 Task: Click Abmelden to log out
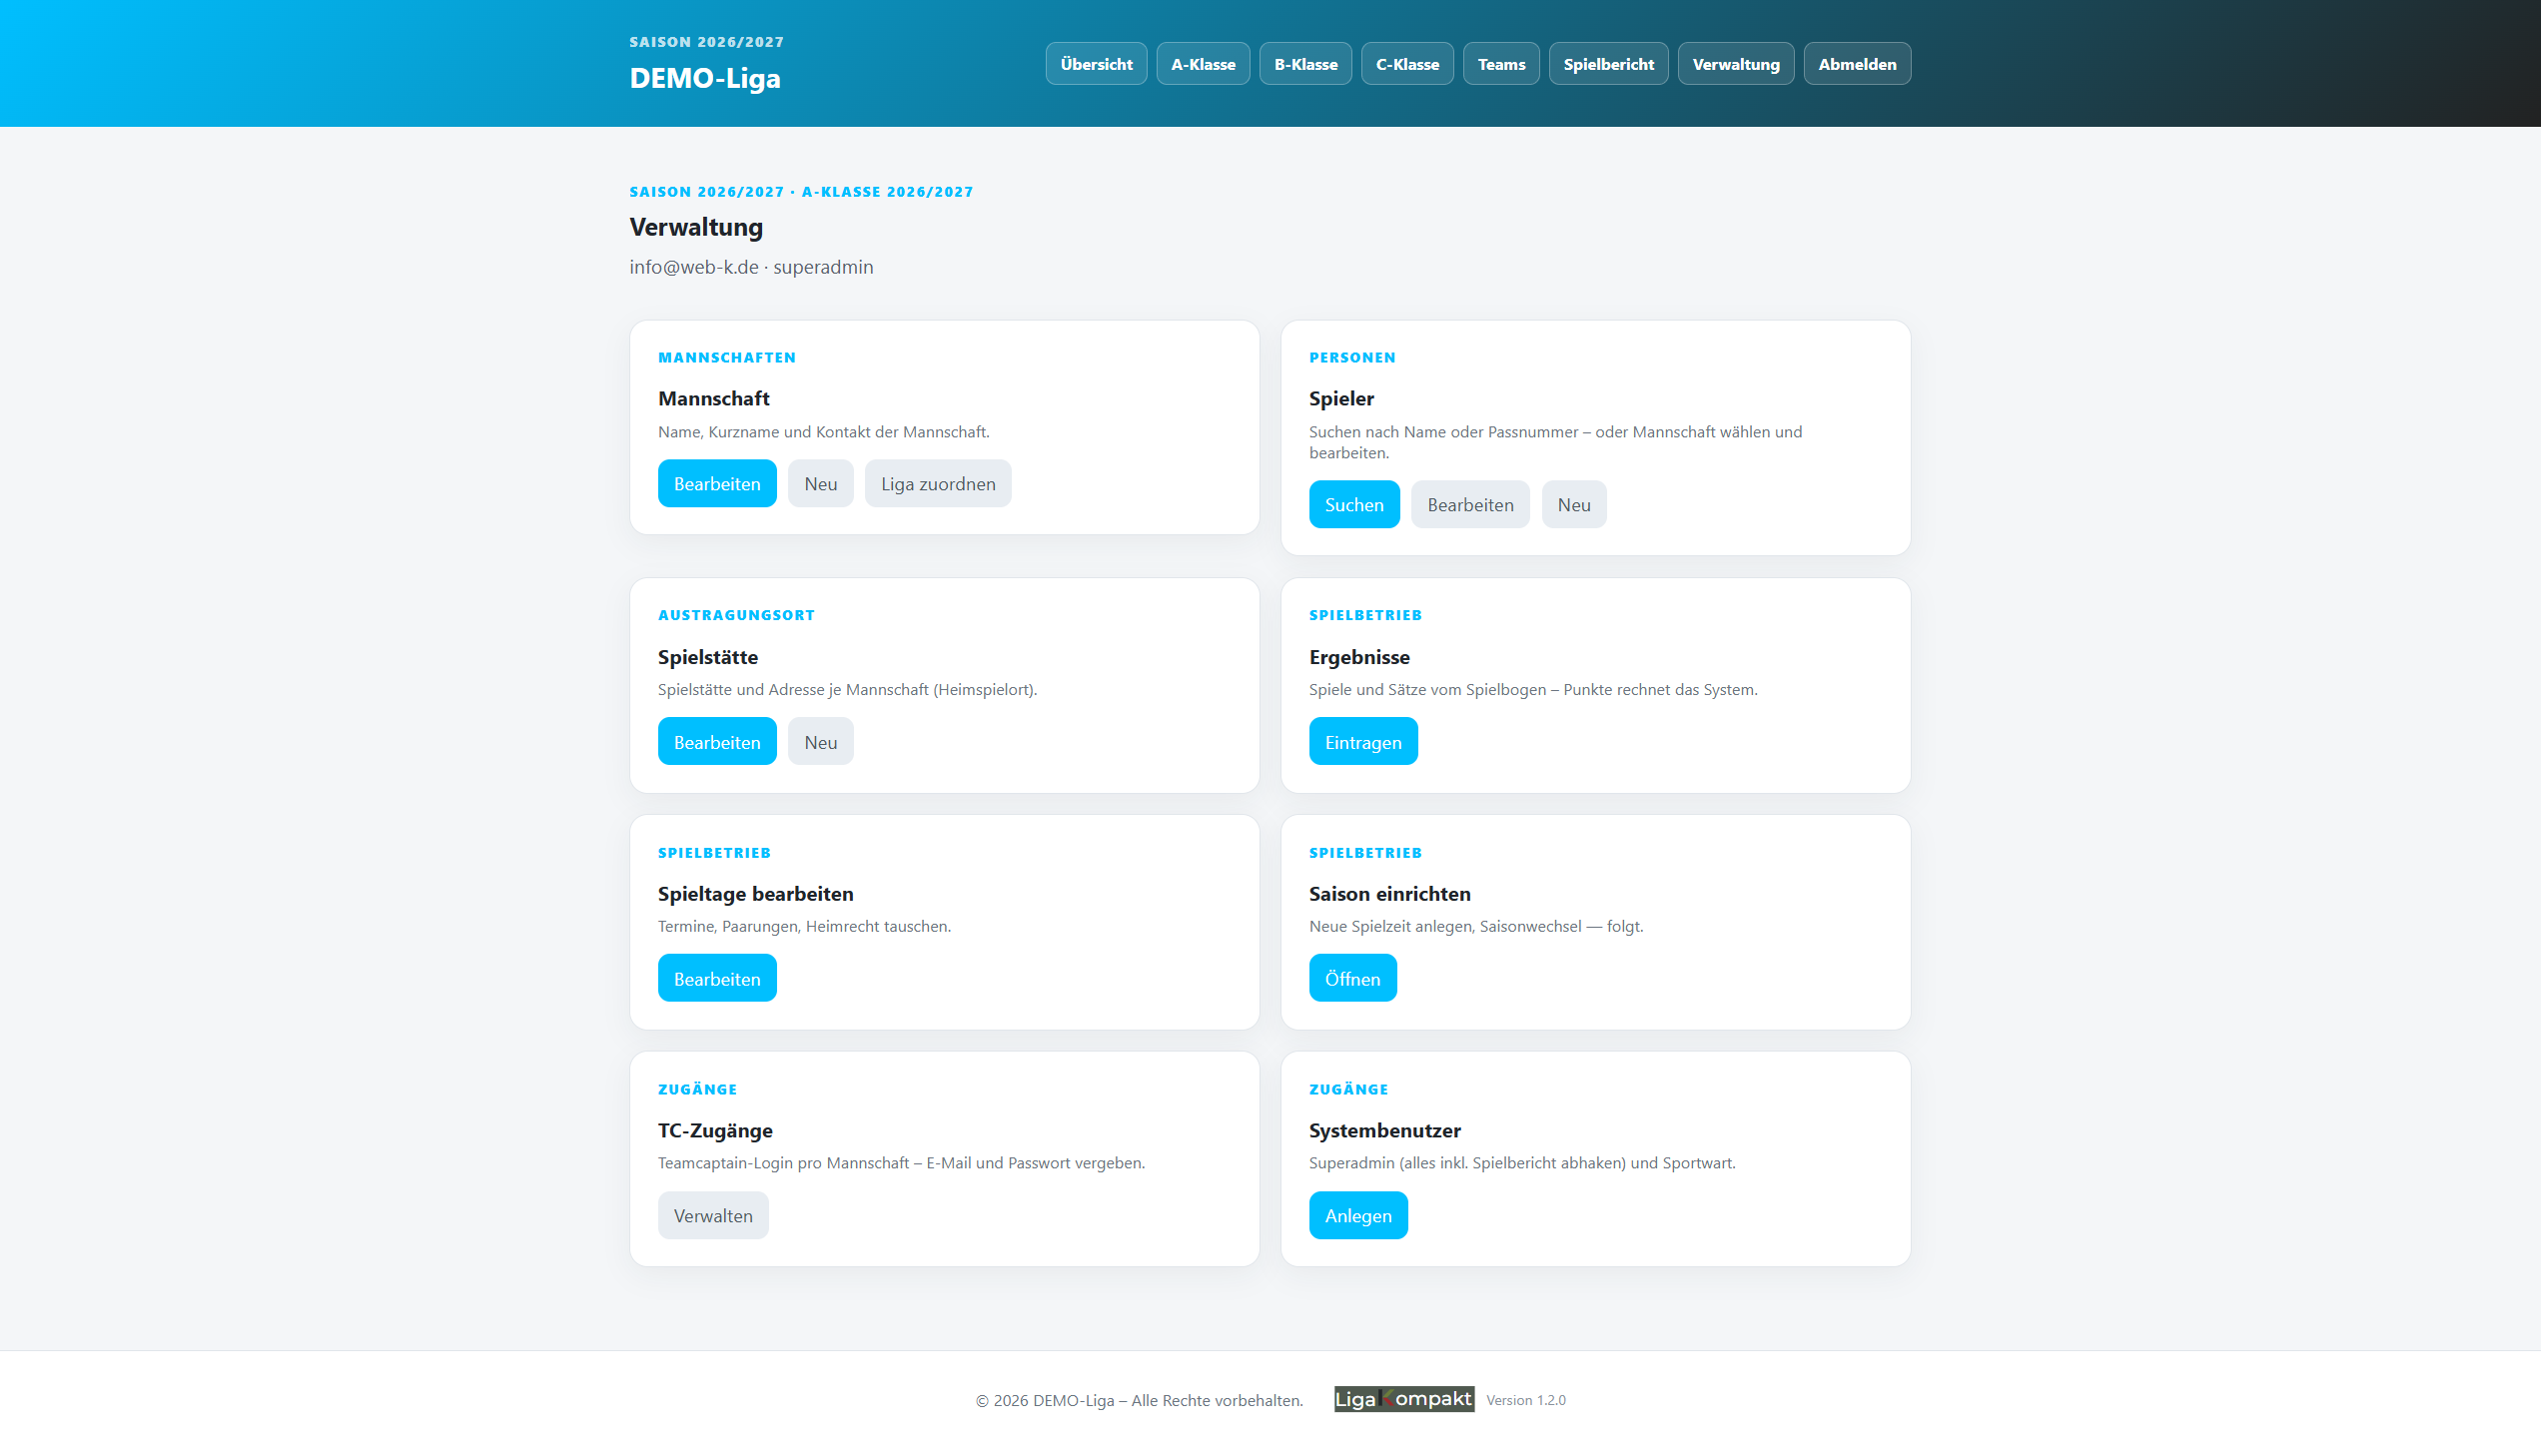[x=1857, y=64]
